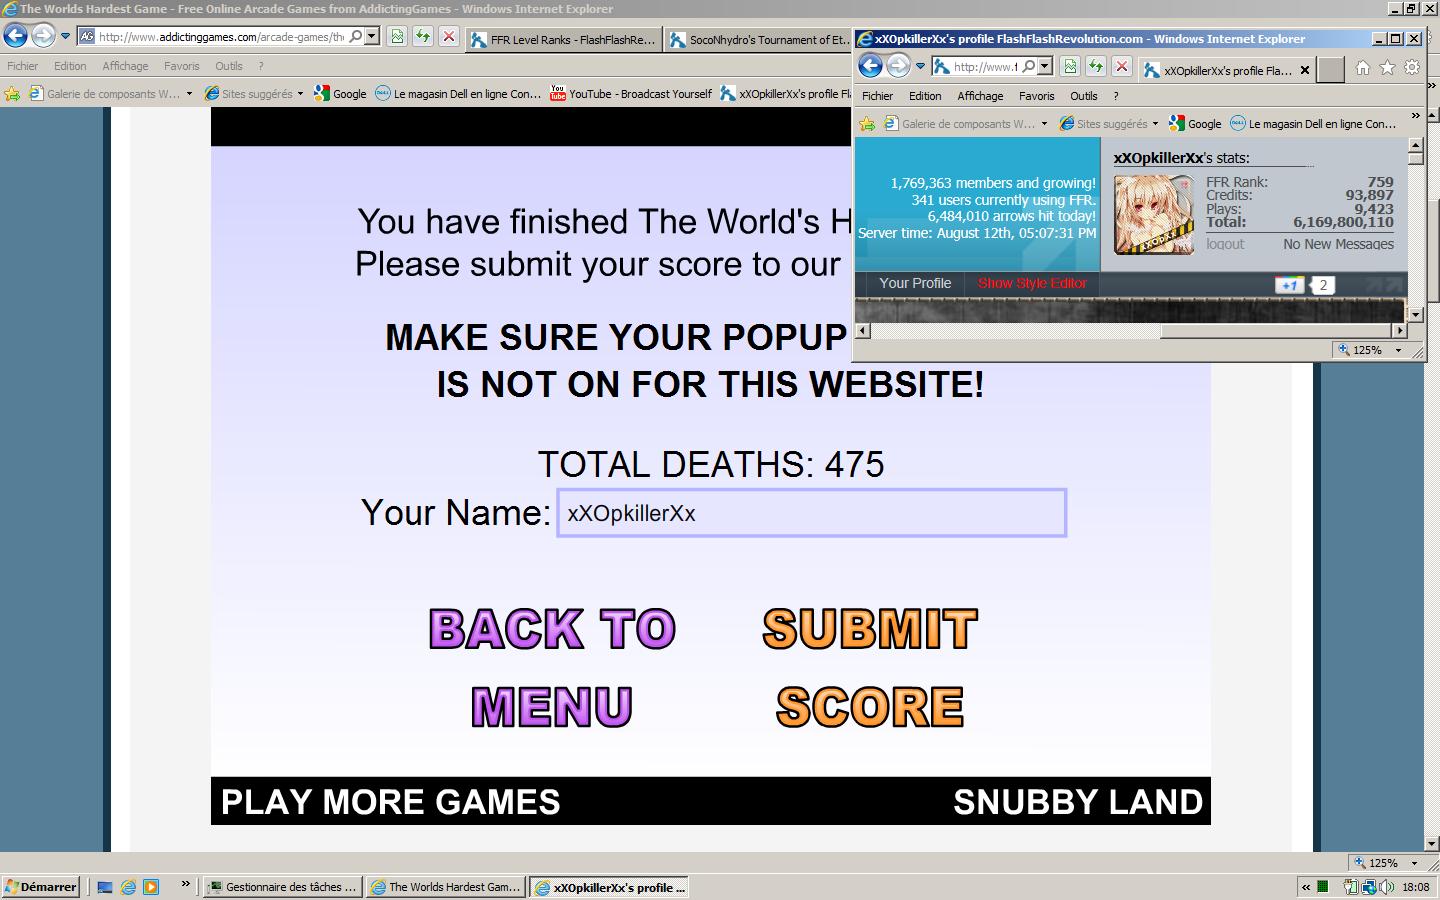Show more favorites chevron in profile window

point(1415,116)
